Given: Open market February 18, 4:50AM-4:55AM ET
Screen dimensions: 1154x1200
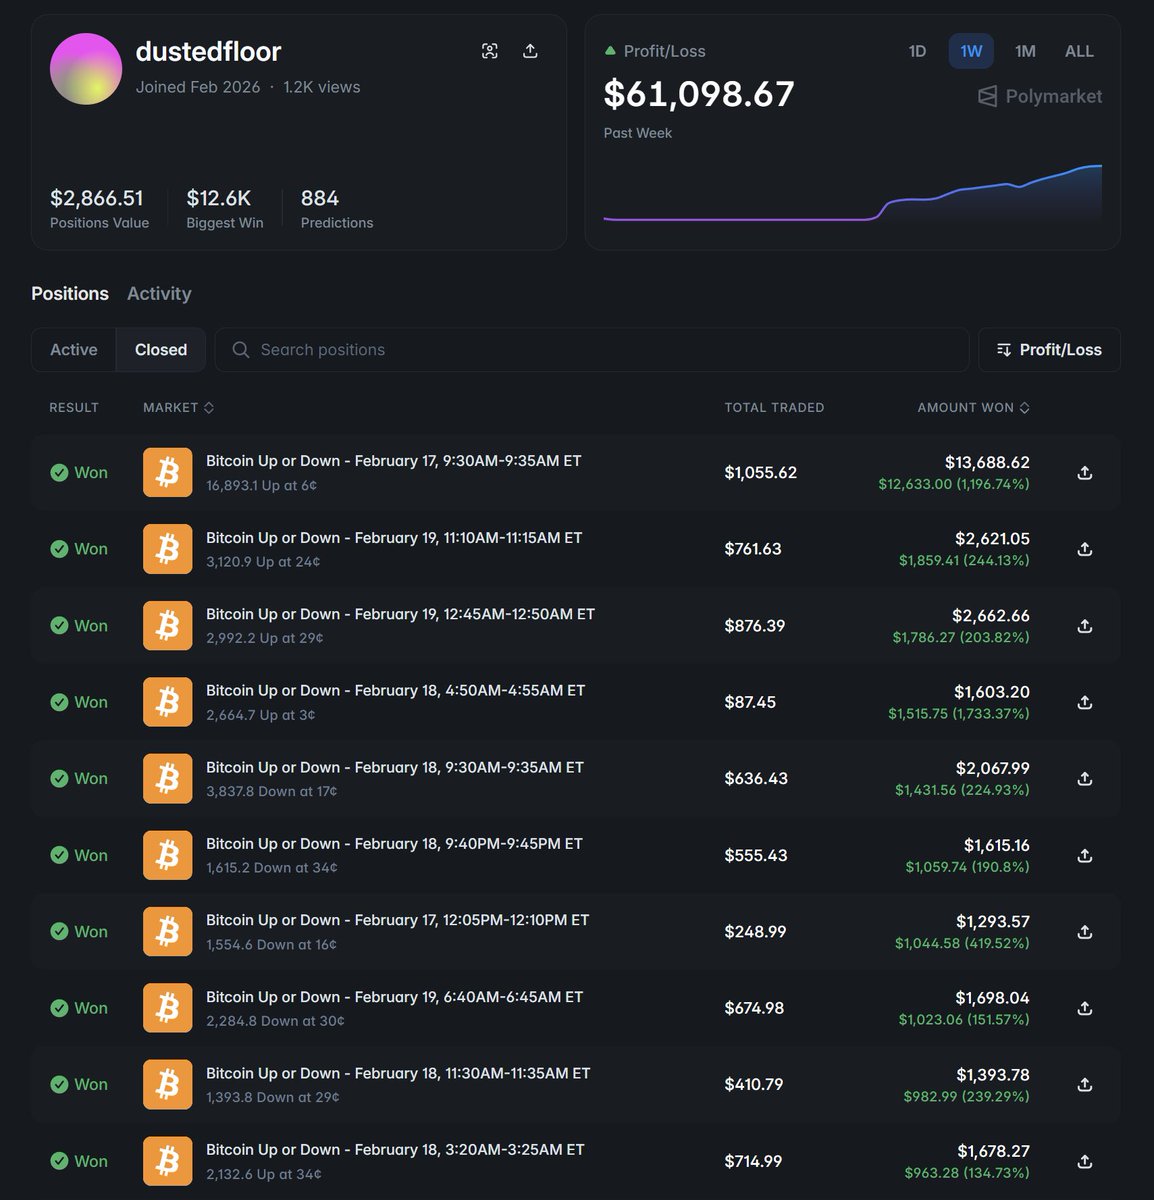Looking at the screenshot, I should click(x=395, y=691).
